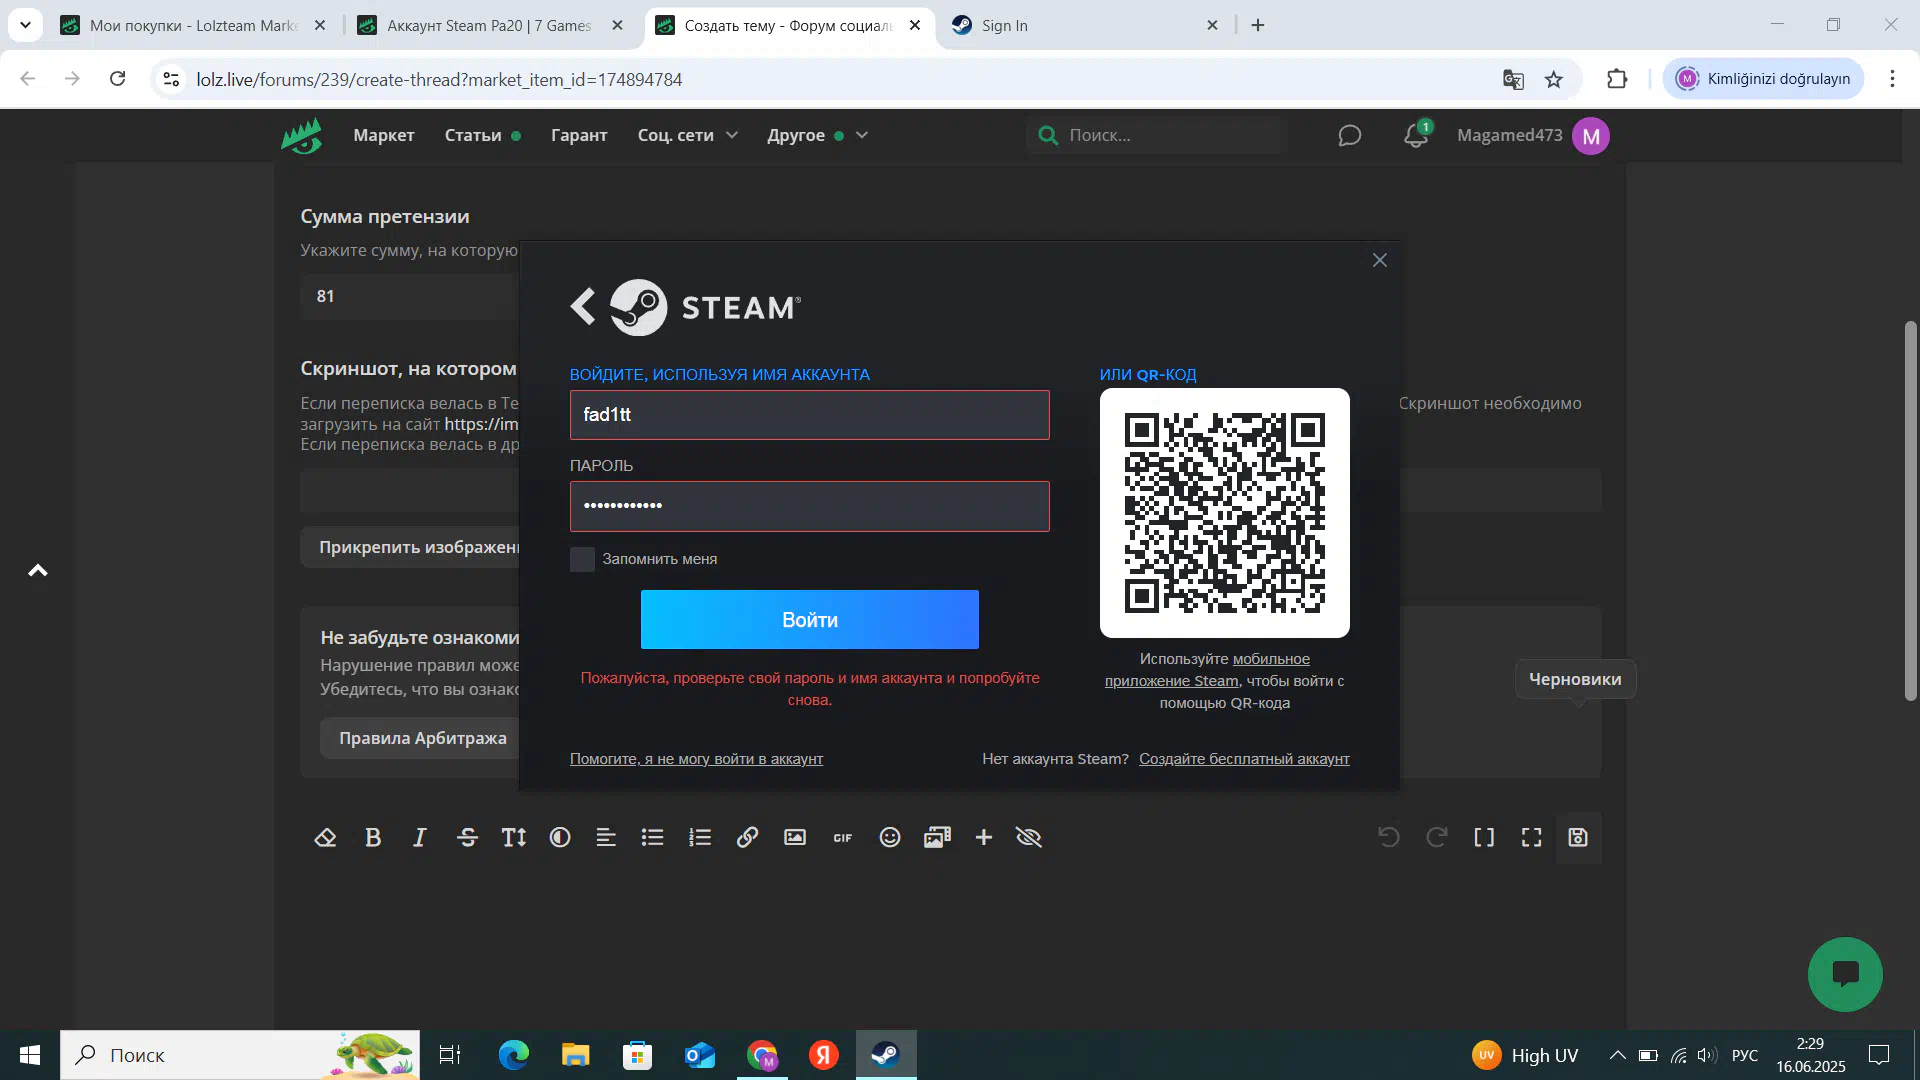This screenshot has height=1080, width=1920.
Task: Click 'Kimliğinizi doğrulayın' profile button
Action: [x=1764, y=79]
